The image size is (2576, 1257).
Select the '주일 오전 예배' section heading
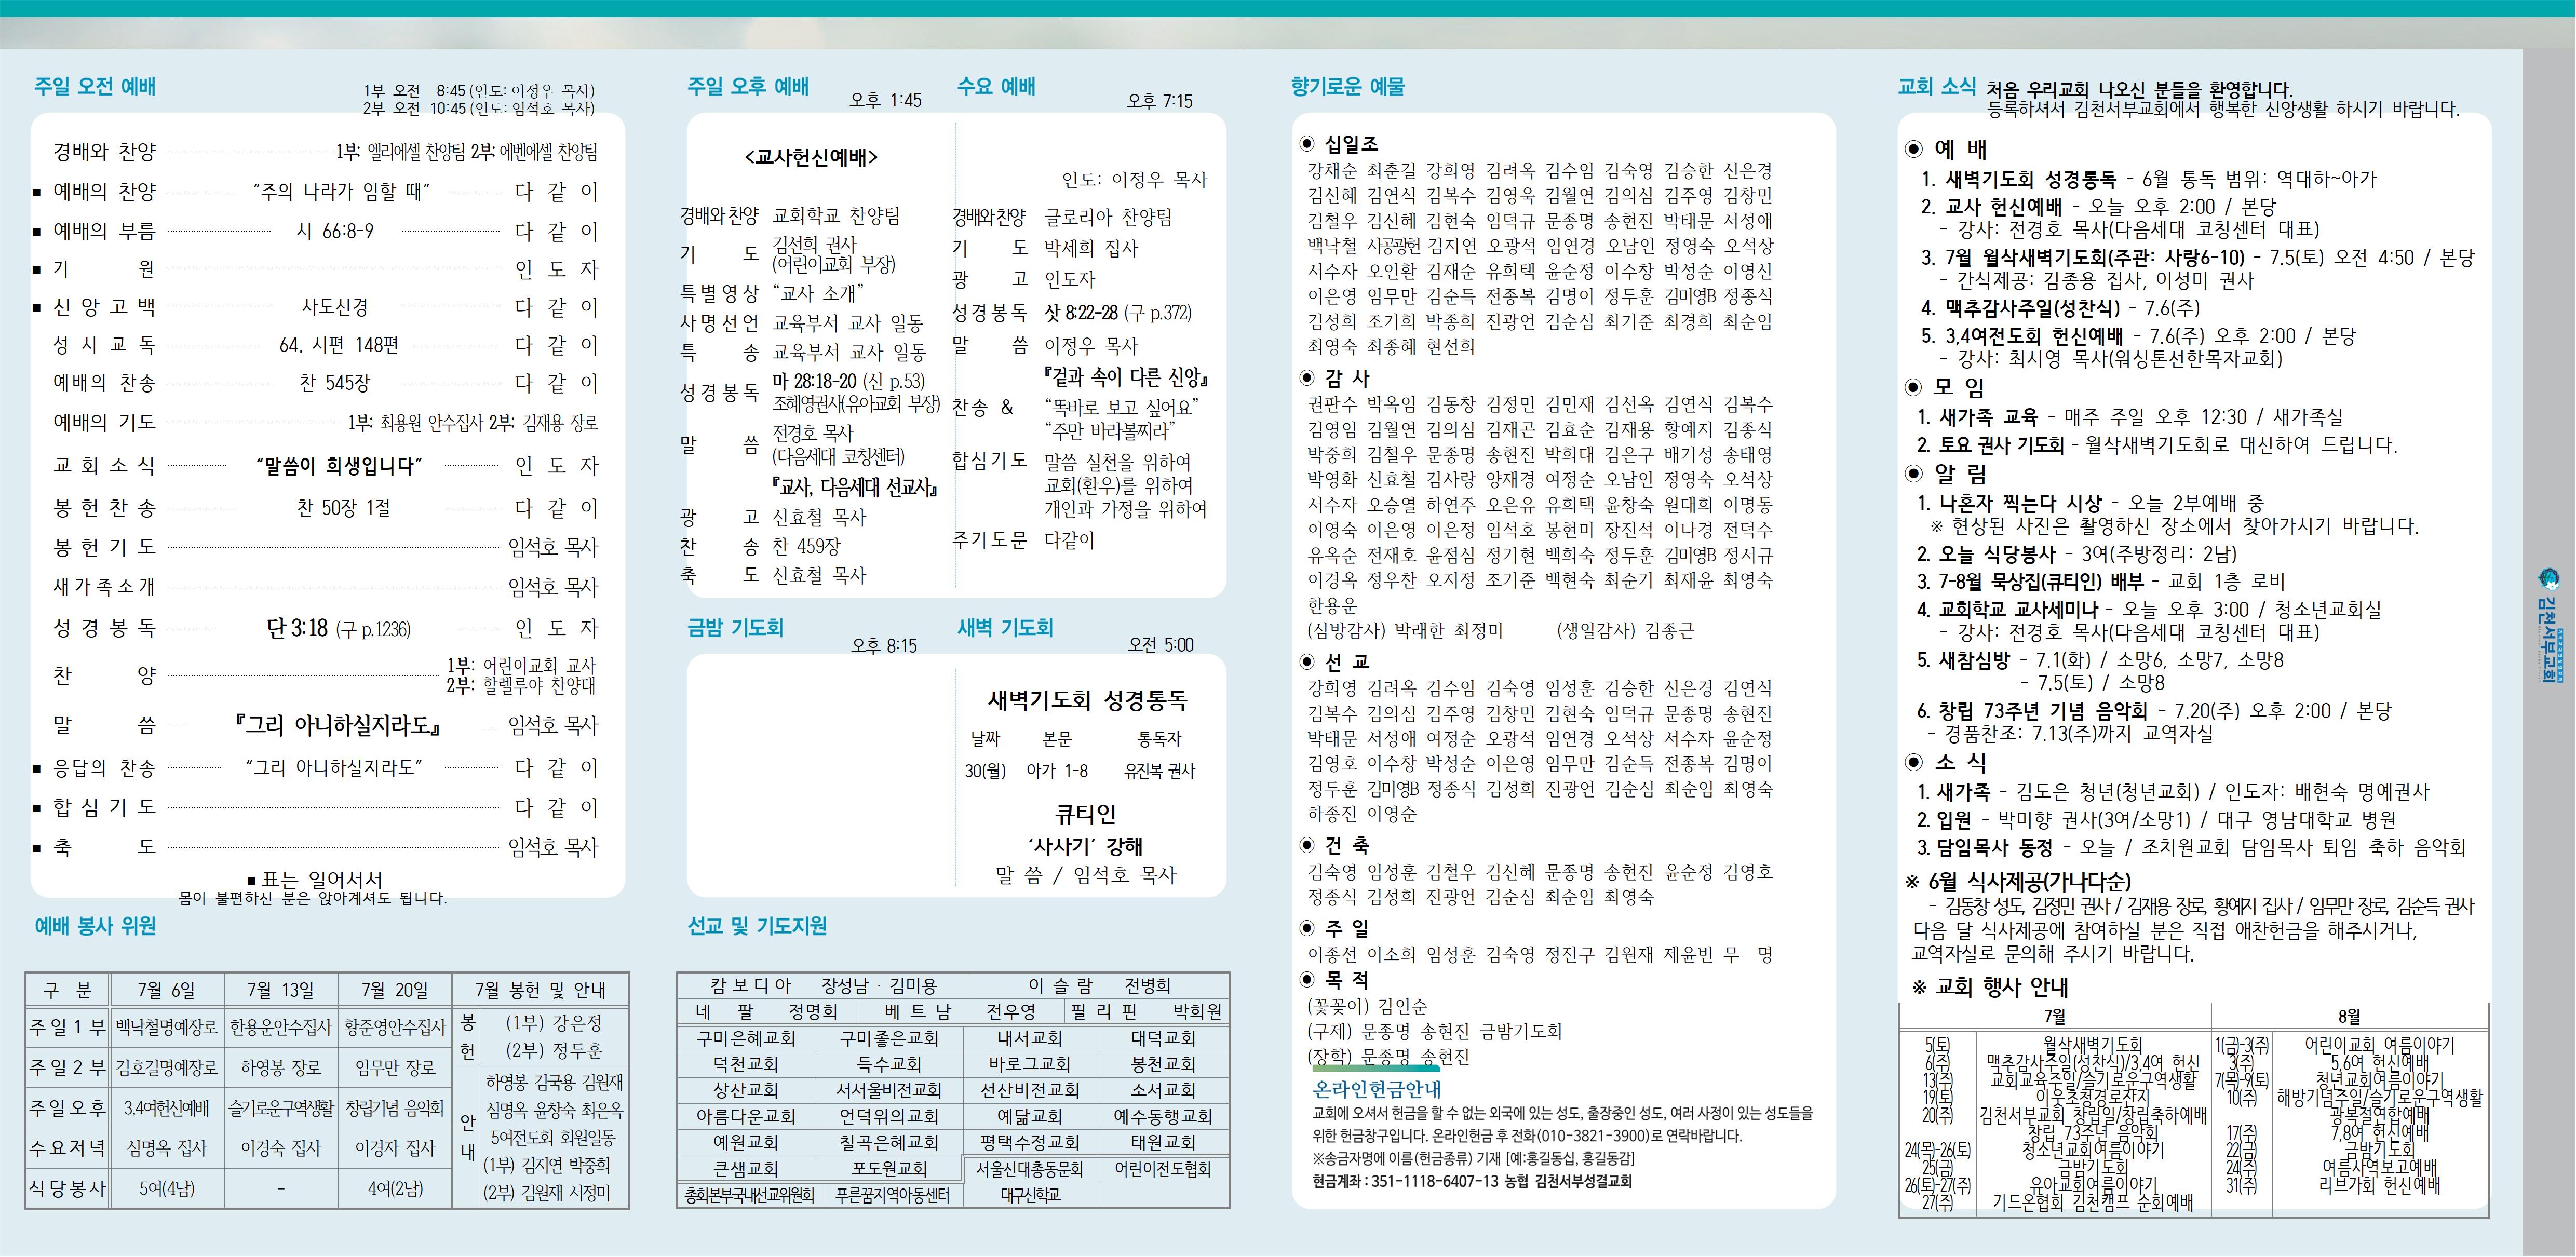[x=95, y=86]
